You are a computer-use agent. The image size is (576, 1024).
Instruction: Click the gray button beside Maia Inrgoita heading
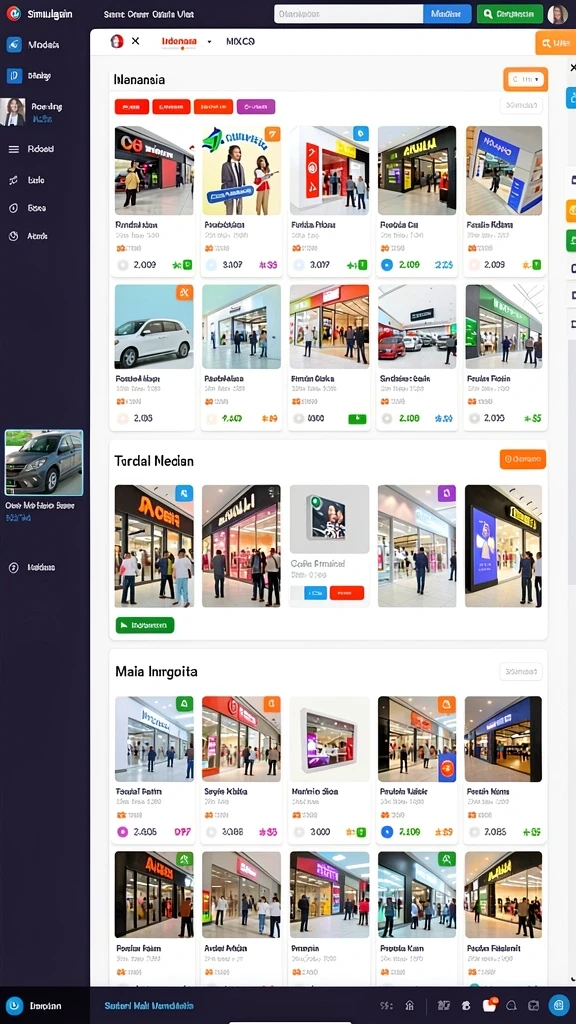click(x=521, y=671)
